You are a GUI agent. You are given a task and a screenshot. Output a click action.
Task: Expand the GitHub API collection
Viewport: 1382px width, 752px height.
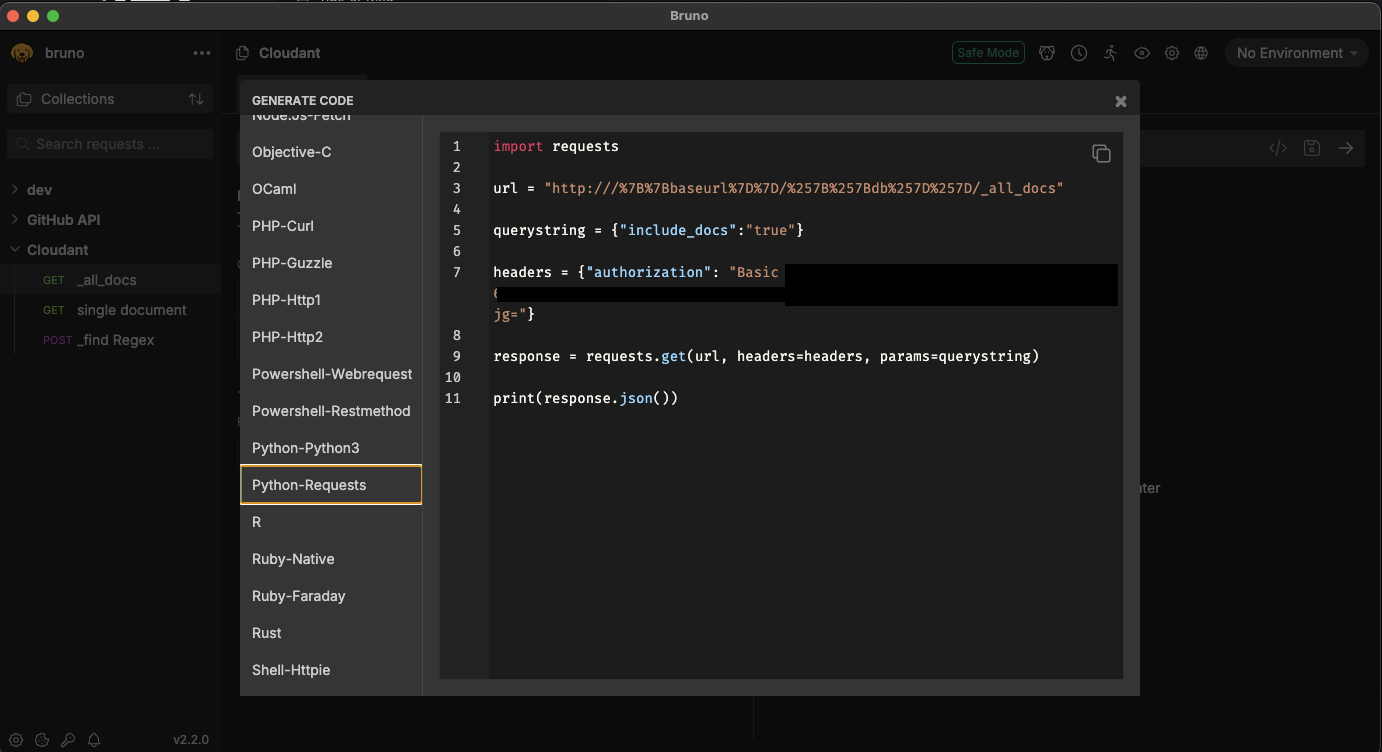[x=63, y=220]
